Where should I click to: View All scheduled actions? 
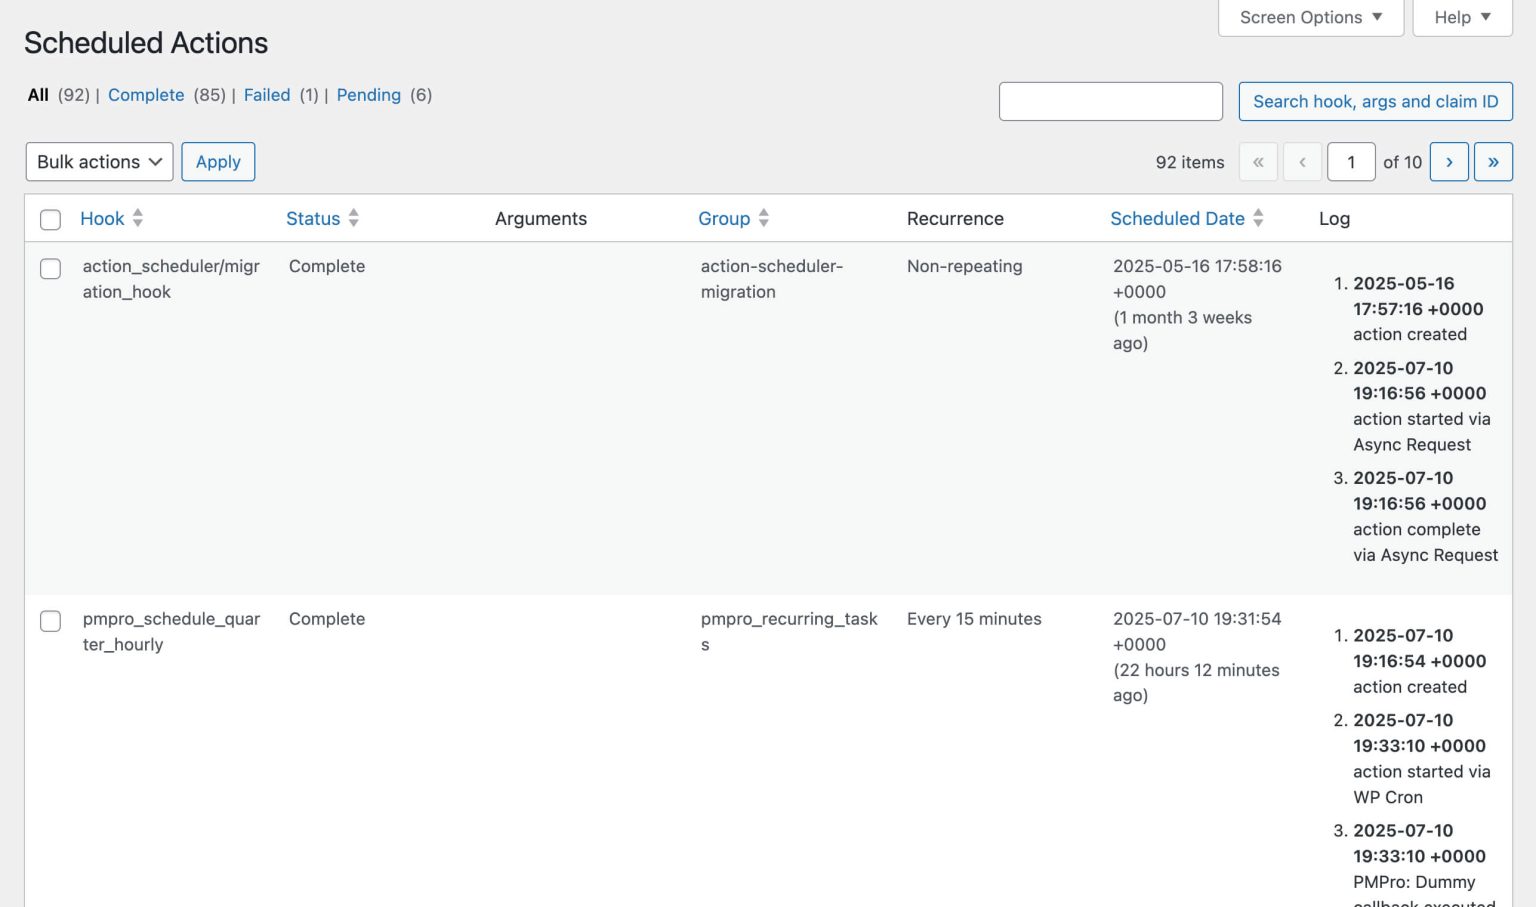click(38, 95)
